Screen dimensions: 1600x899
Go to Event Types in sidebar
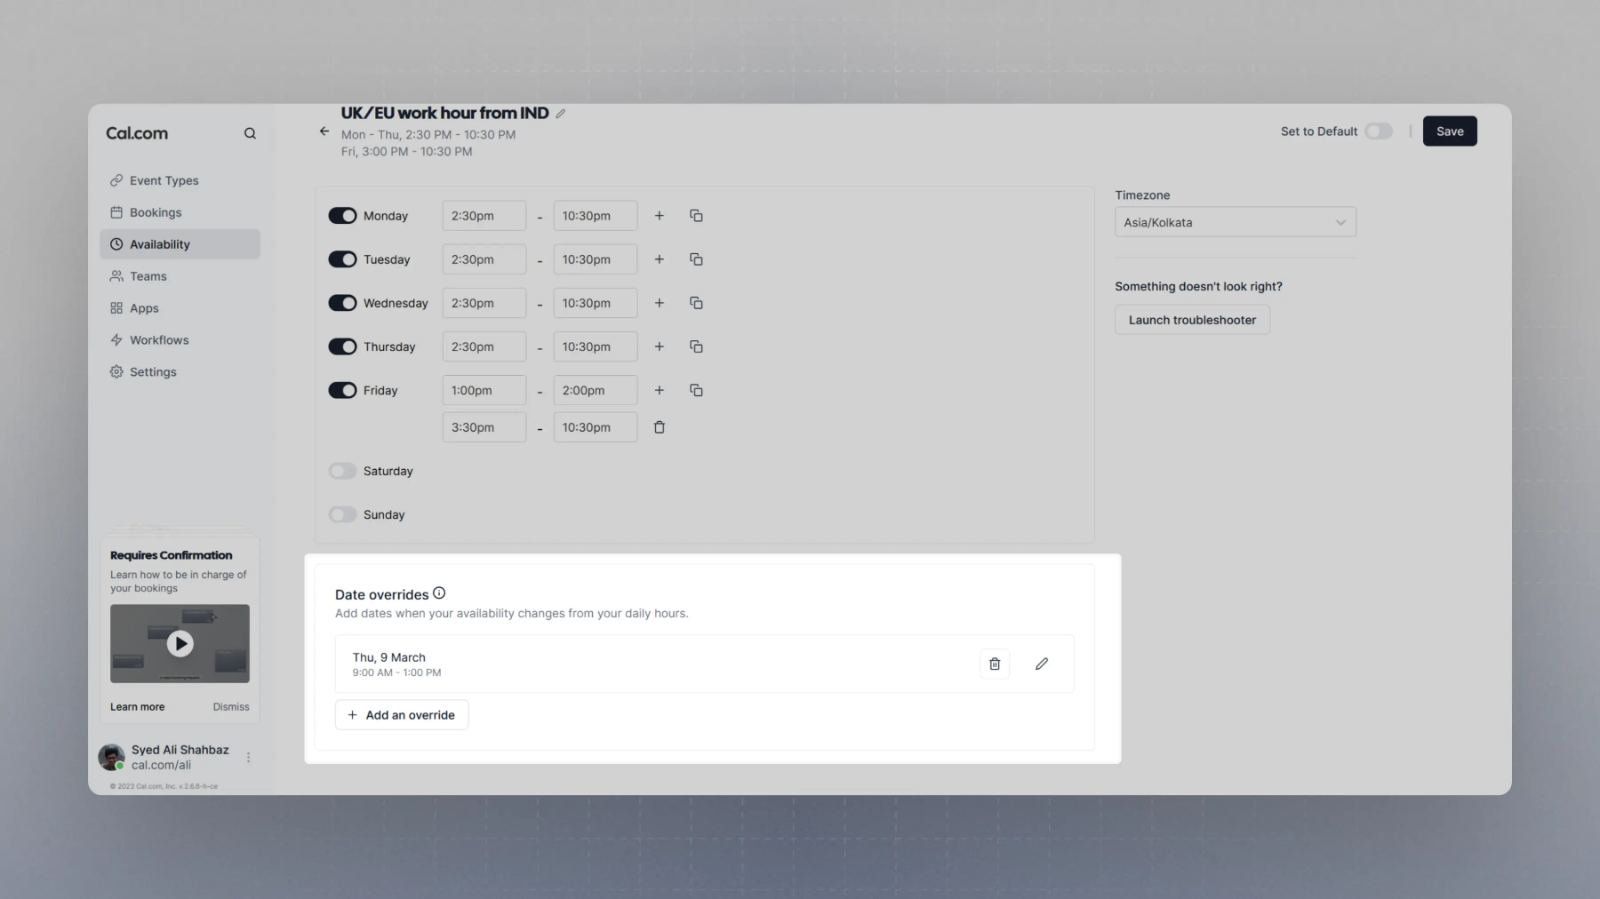coord(164,181)
